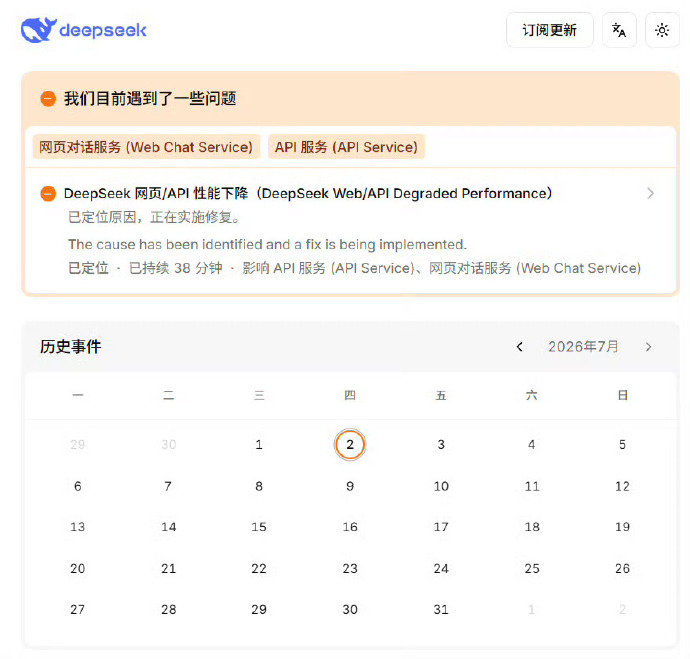
Task: Click the 已定位原因，正在实施修复 status text
Action: tap(154, 217)
